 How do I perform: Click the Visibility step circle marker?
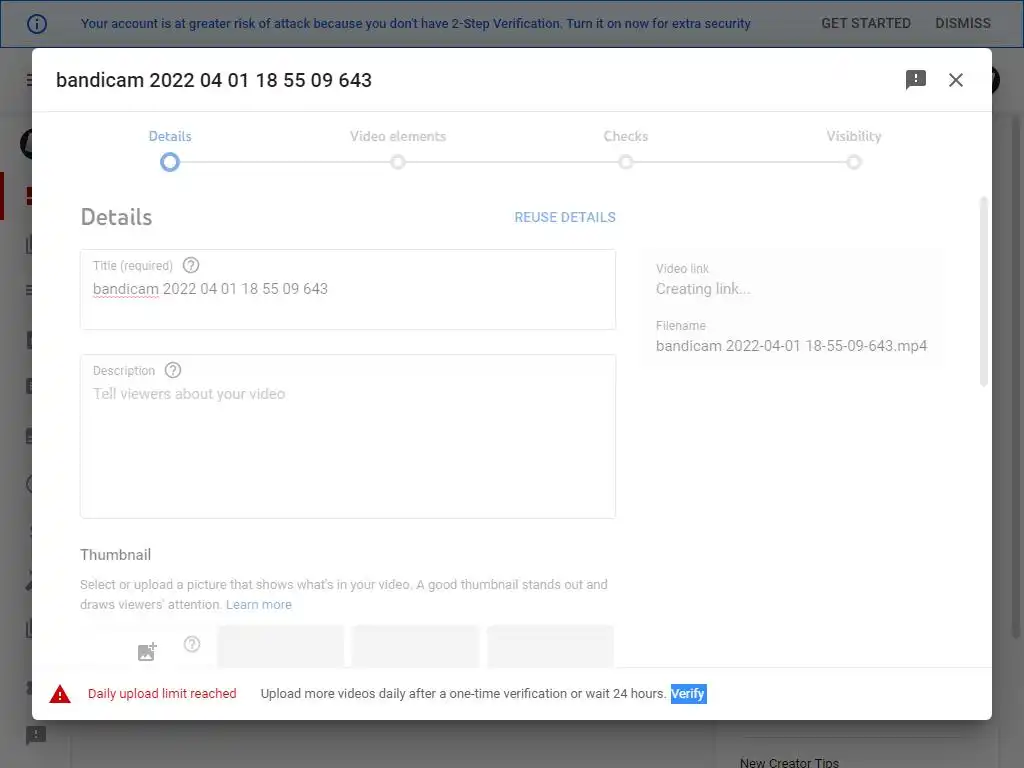pyautogui.click(x=854, y=162)
